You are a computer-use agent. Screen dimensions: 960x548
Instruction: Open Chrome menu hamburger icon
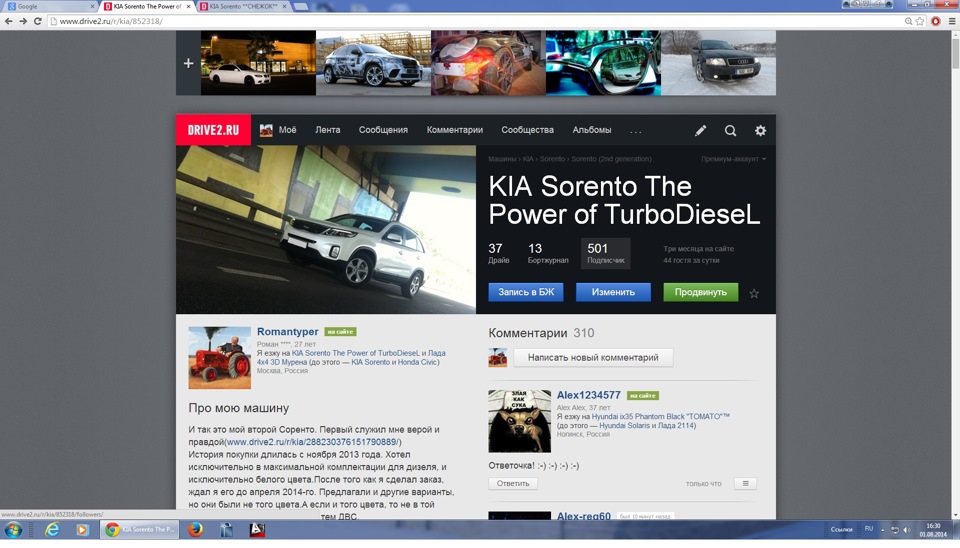click(951, 21)
